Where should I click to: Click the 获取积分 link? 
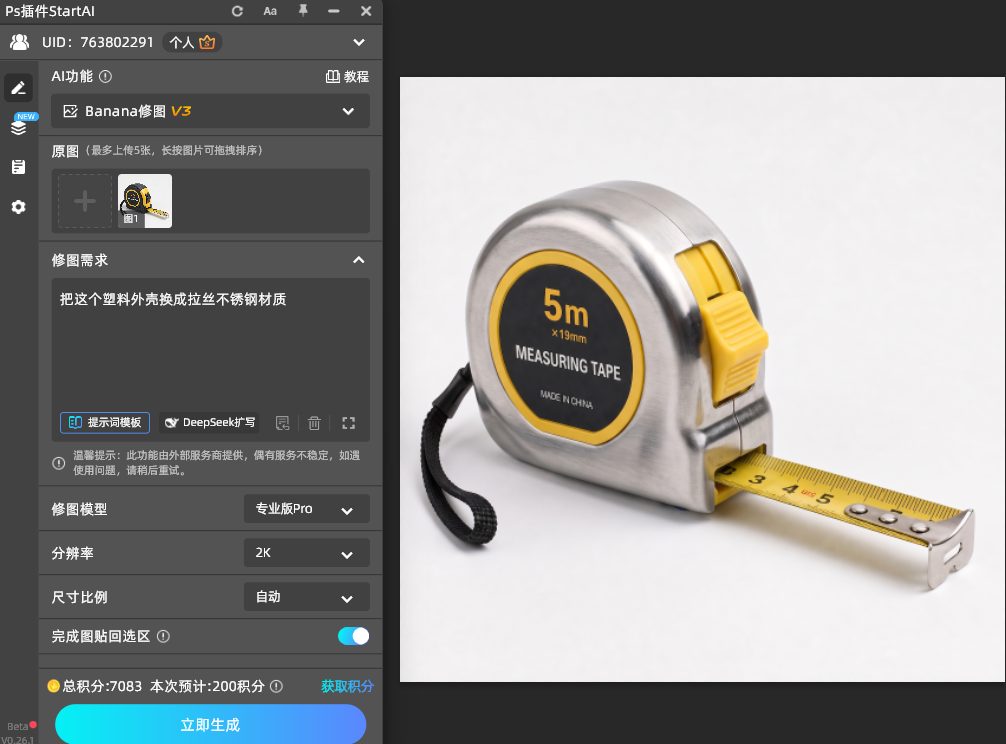(347, 686)
